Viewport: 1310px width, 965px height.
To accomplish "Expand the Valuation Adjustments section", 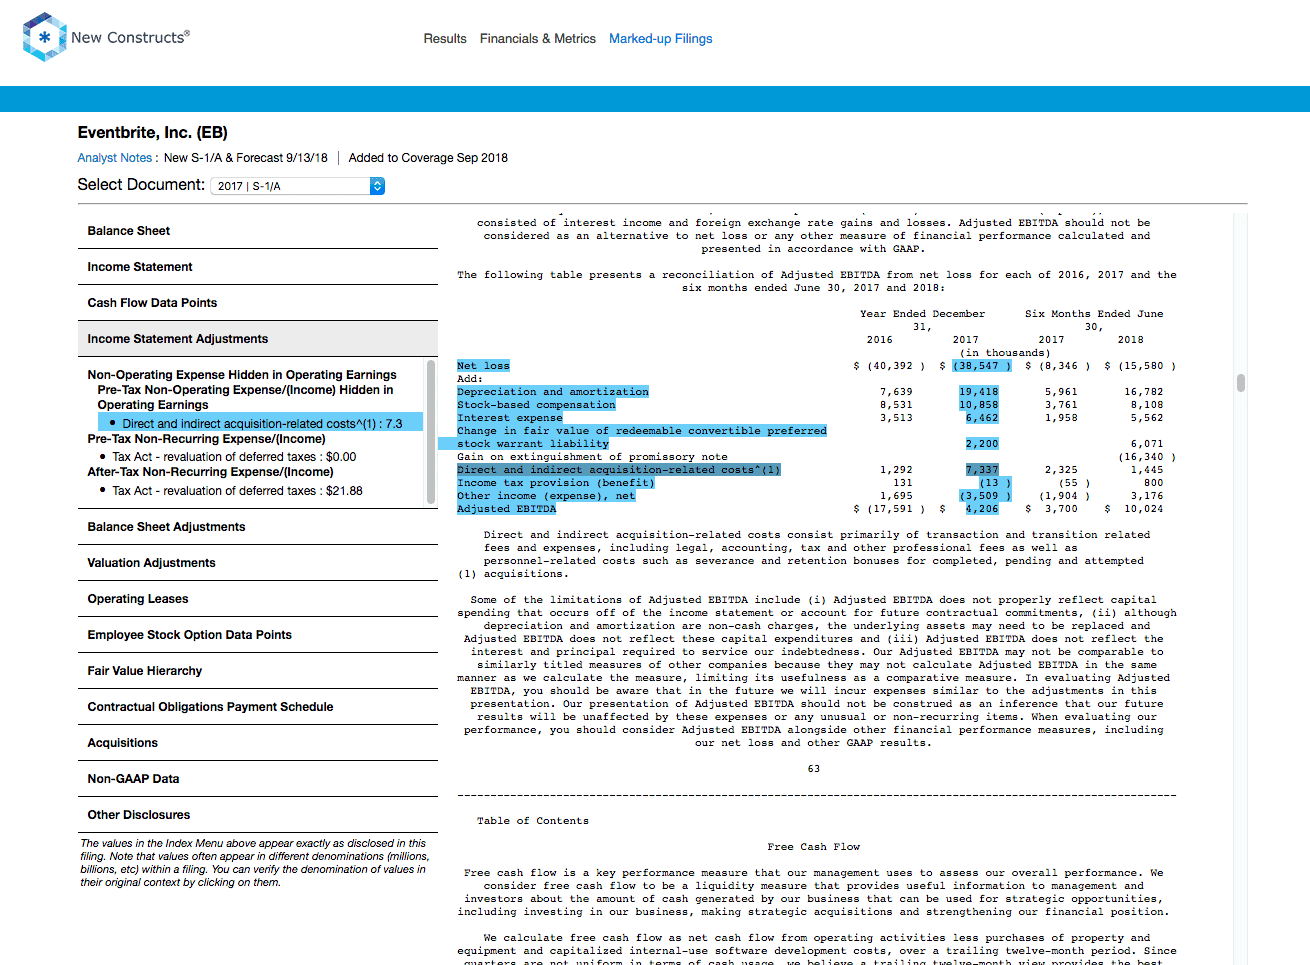I will 258,563.
